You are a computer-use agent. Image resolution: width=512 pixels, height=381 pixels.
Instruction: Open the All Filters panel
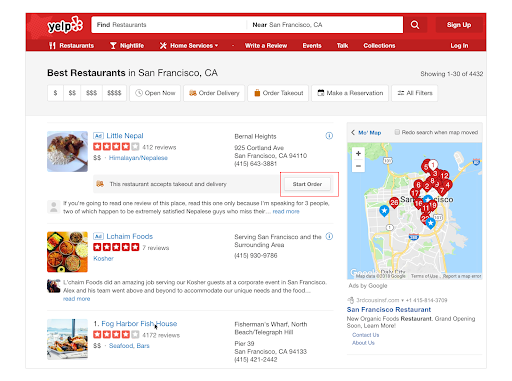point(415,93)
